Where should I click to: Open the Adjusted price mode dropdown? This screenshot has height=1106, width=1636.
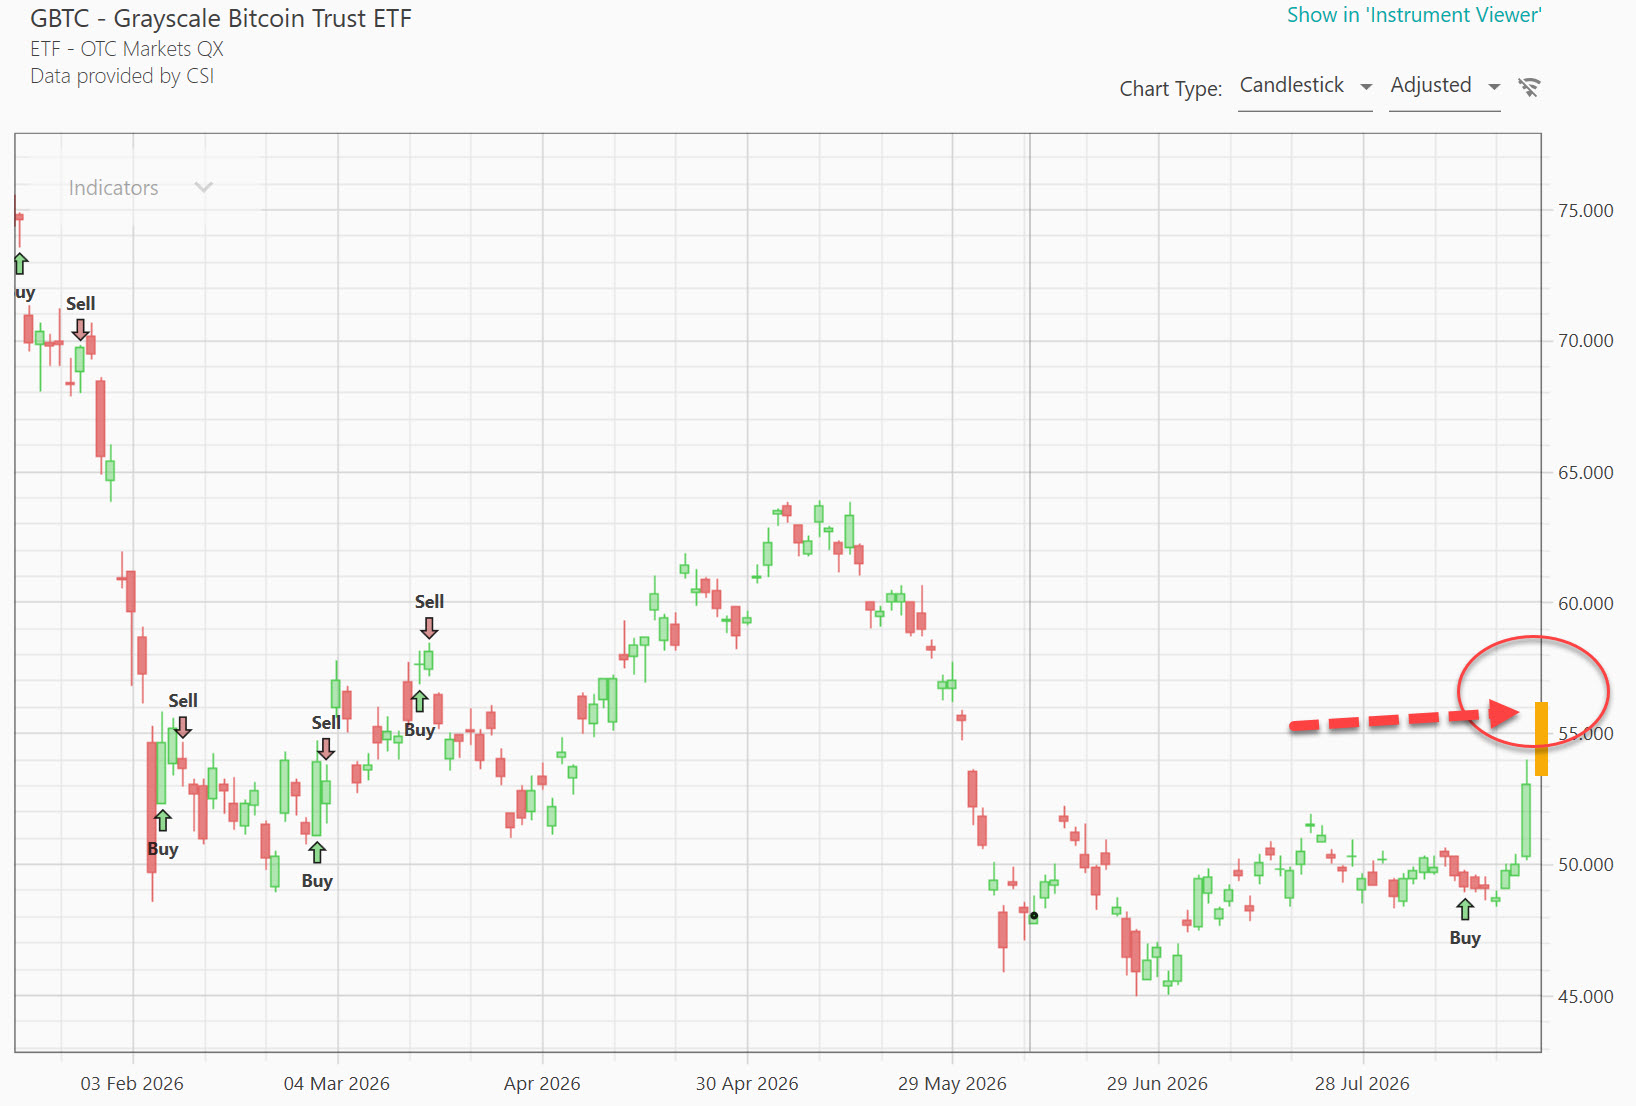click(1444, 86)
